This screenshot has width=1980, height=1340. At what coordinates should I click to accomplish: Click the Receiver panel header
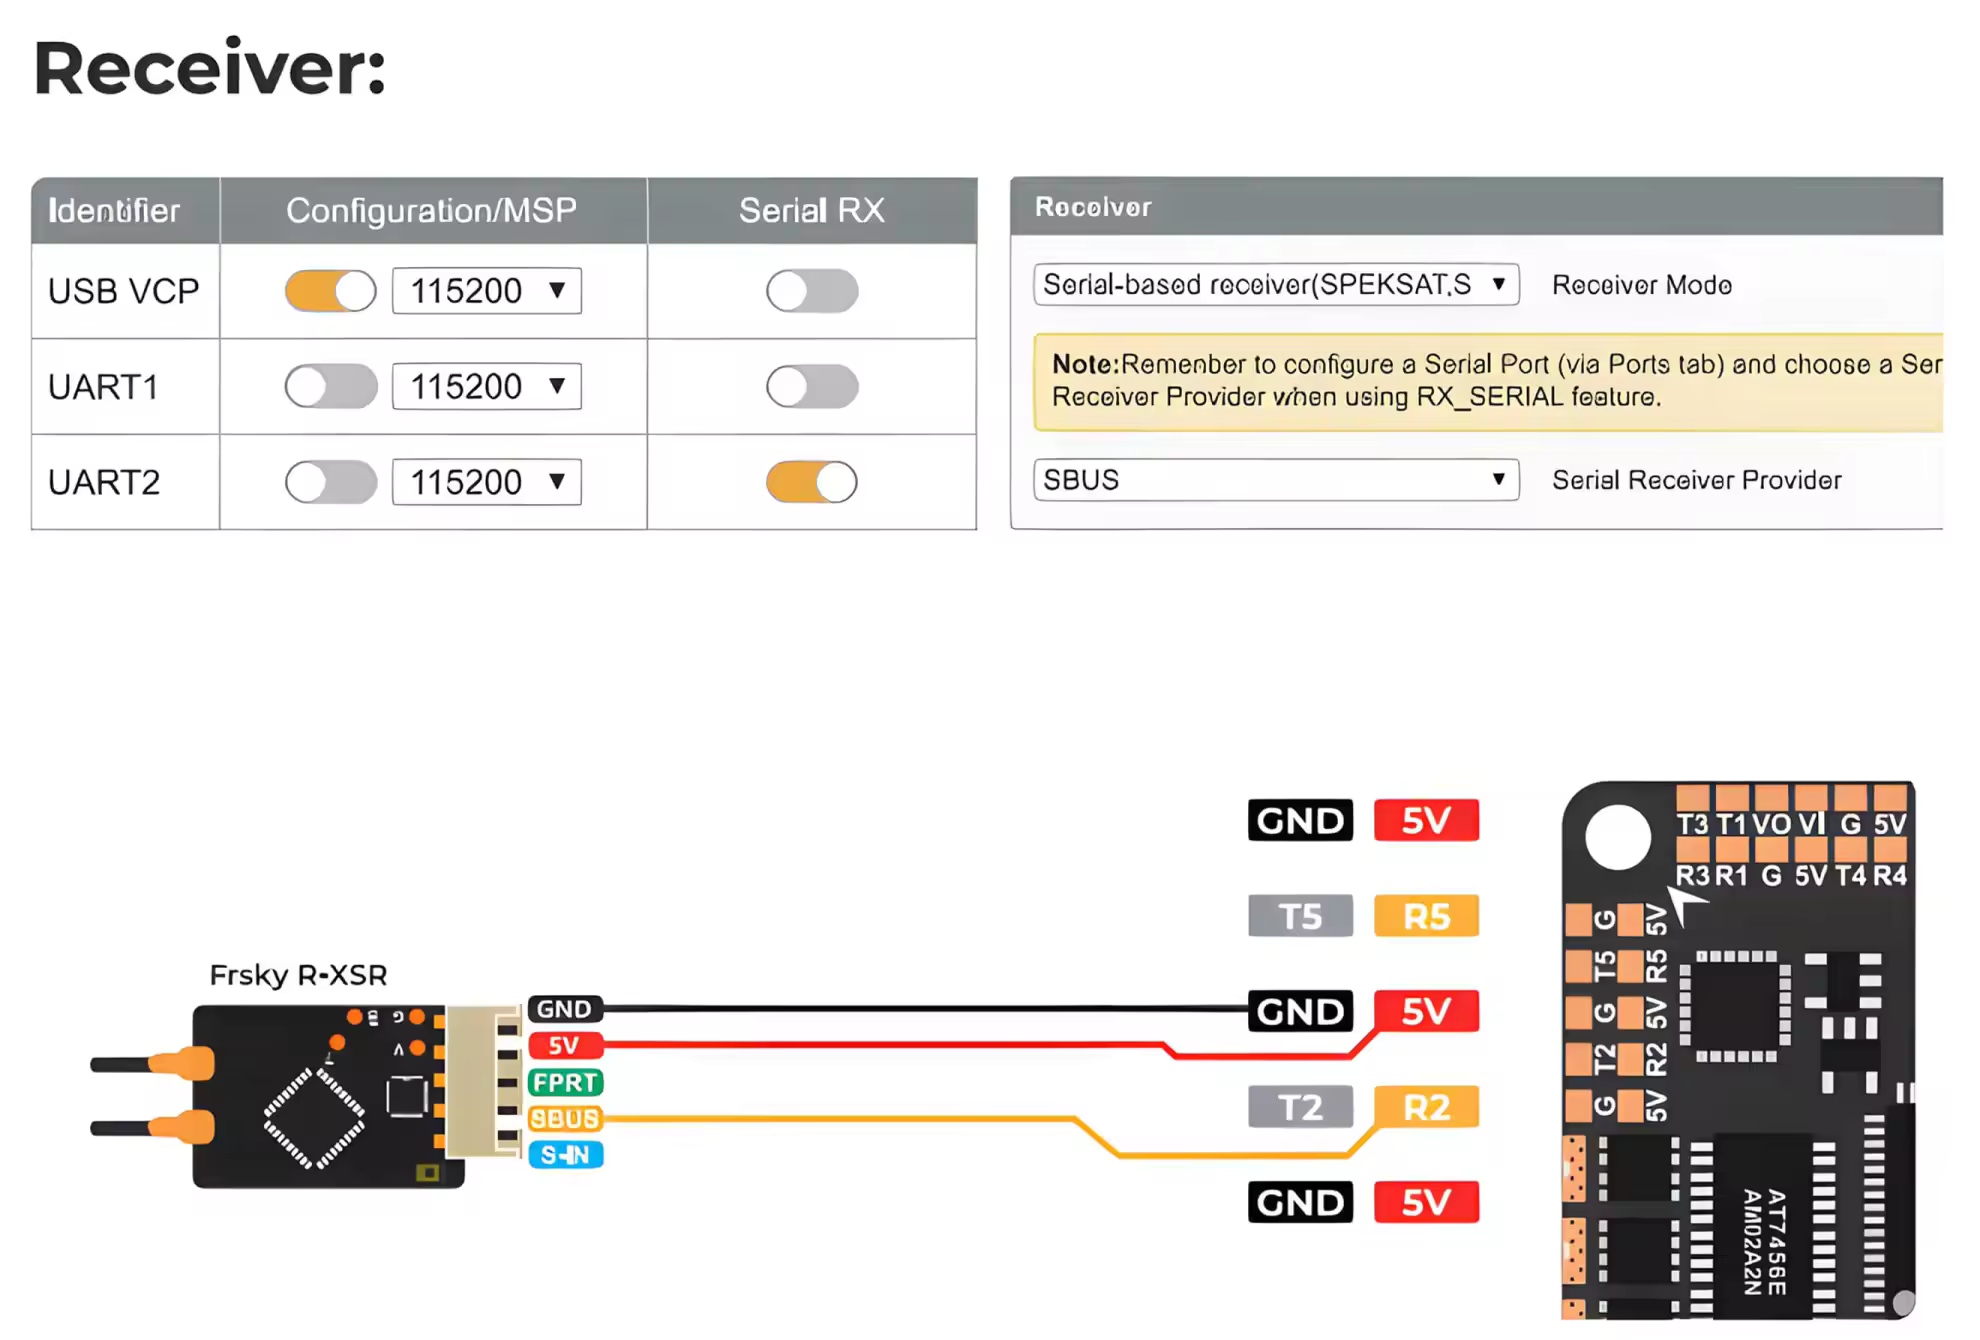click(1477, 206)
